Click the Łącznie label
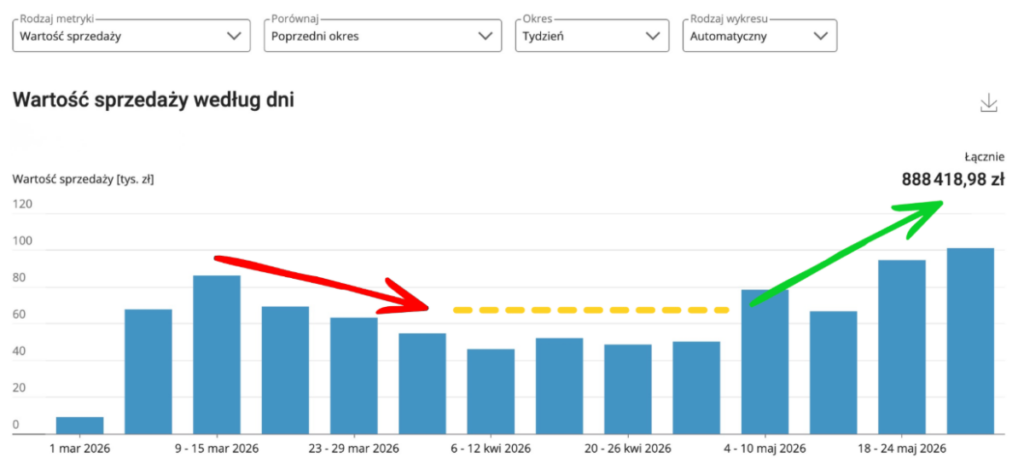Viewport: 1024px width, 469px height. 985,157
